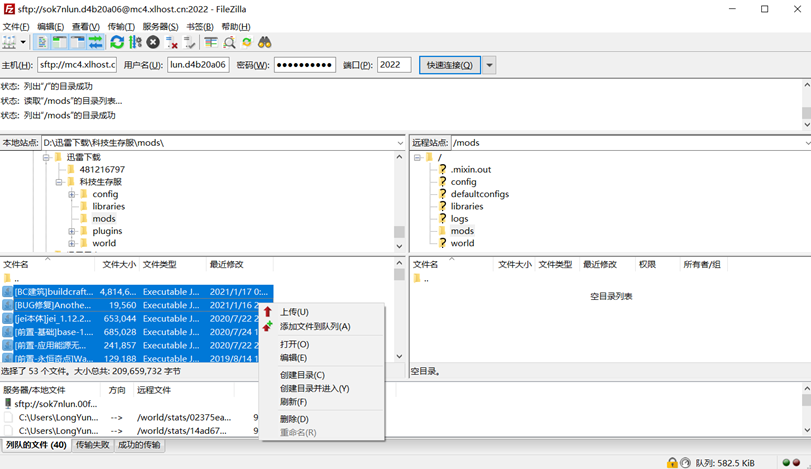Open directory listing filters dialog
This screenshot has width=811, height=469.
pos(211,42)
